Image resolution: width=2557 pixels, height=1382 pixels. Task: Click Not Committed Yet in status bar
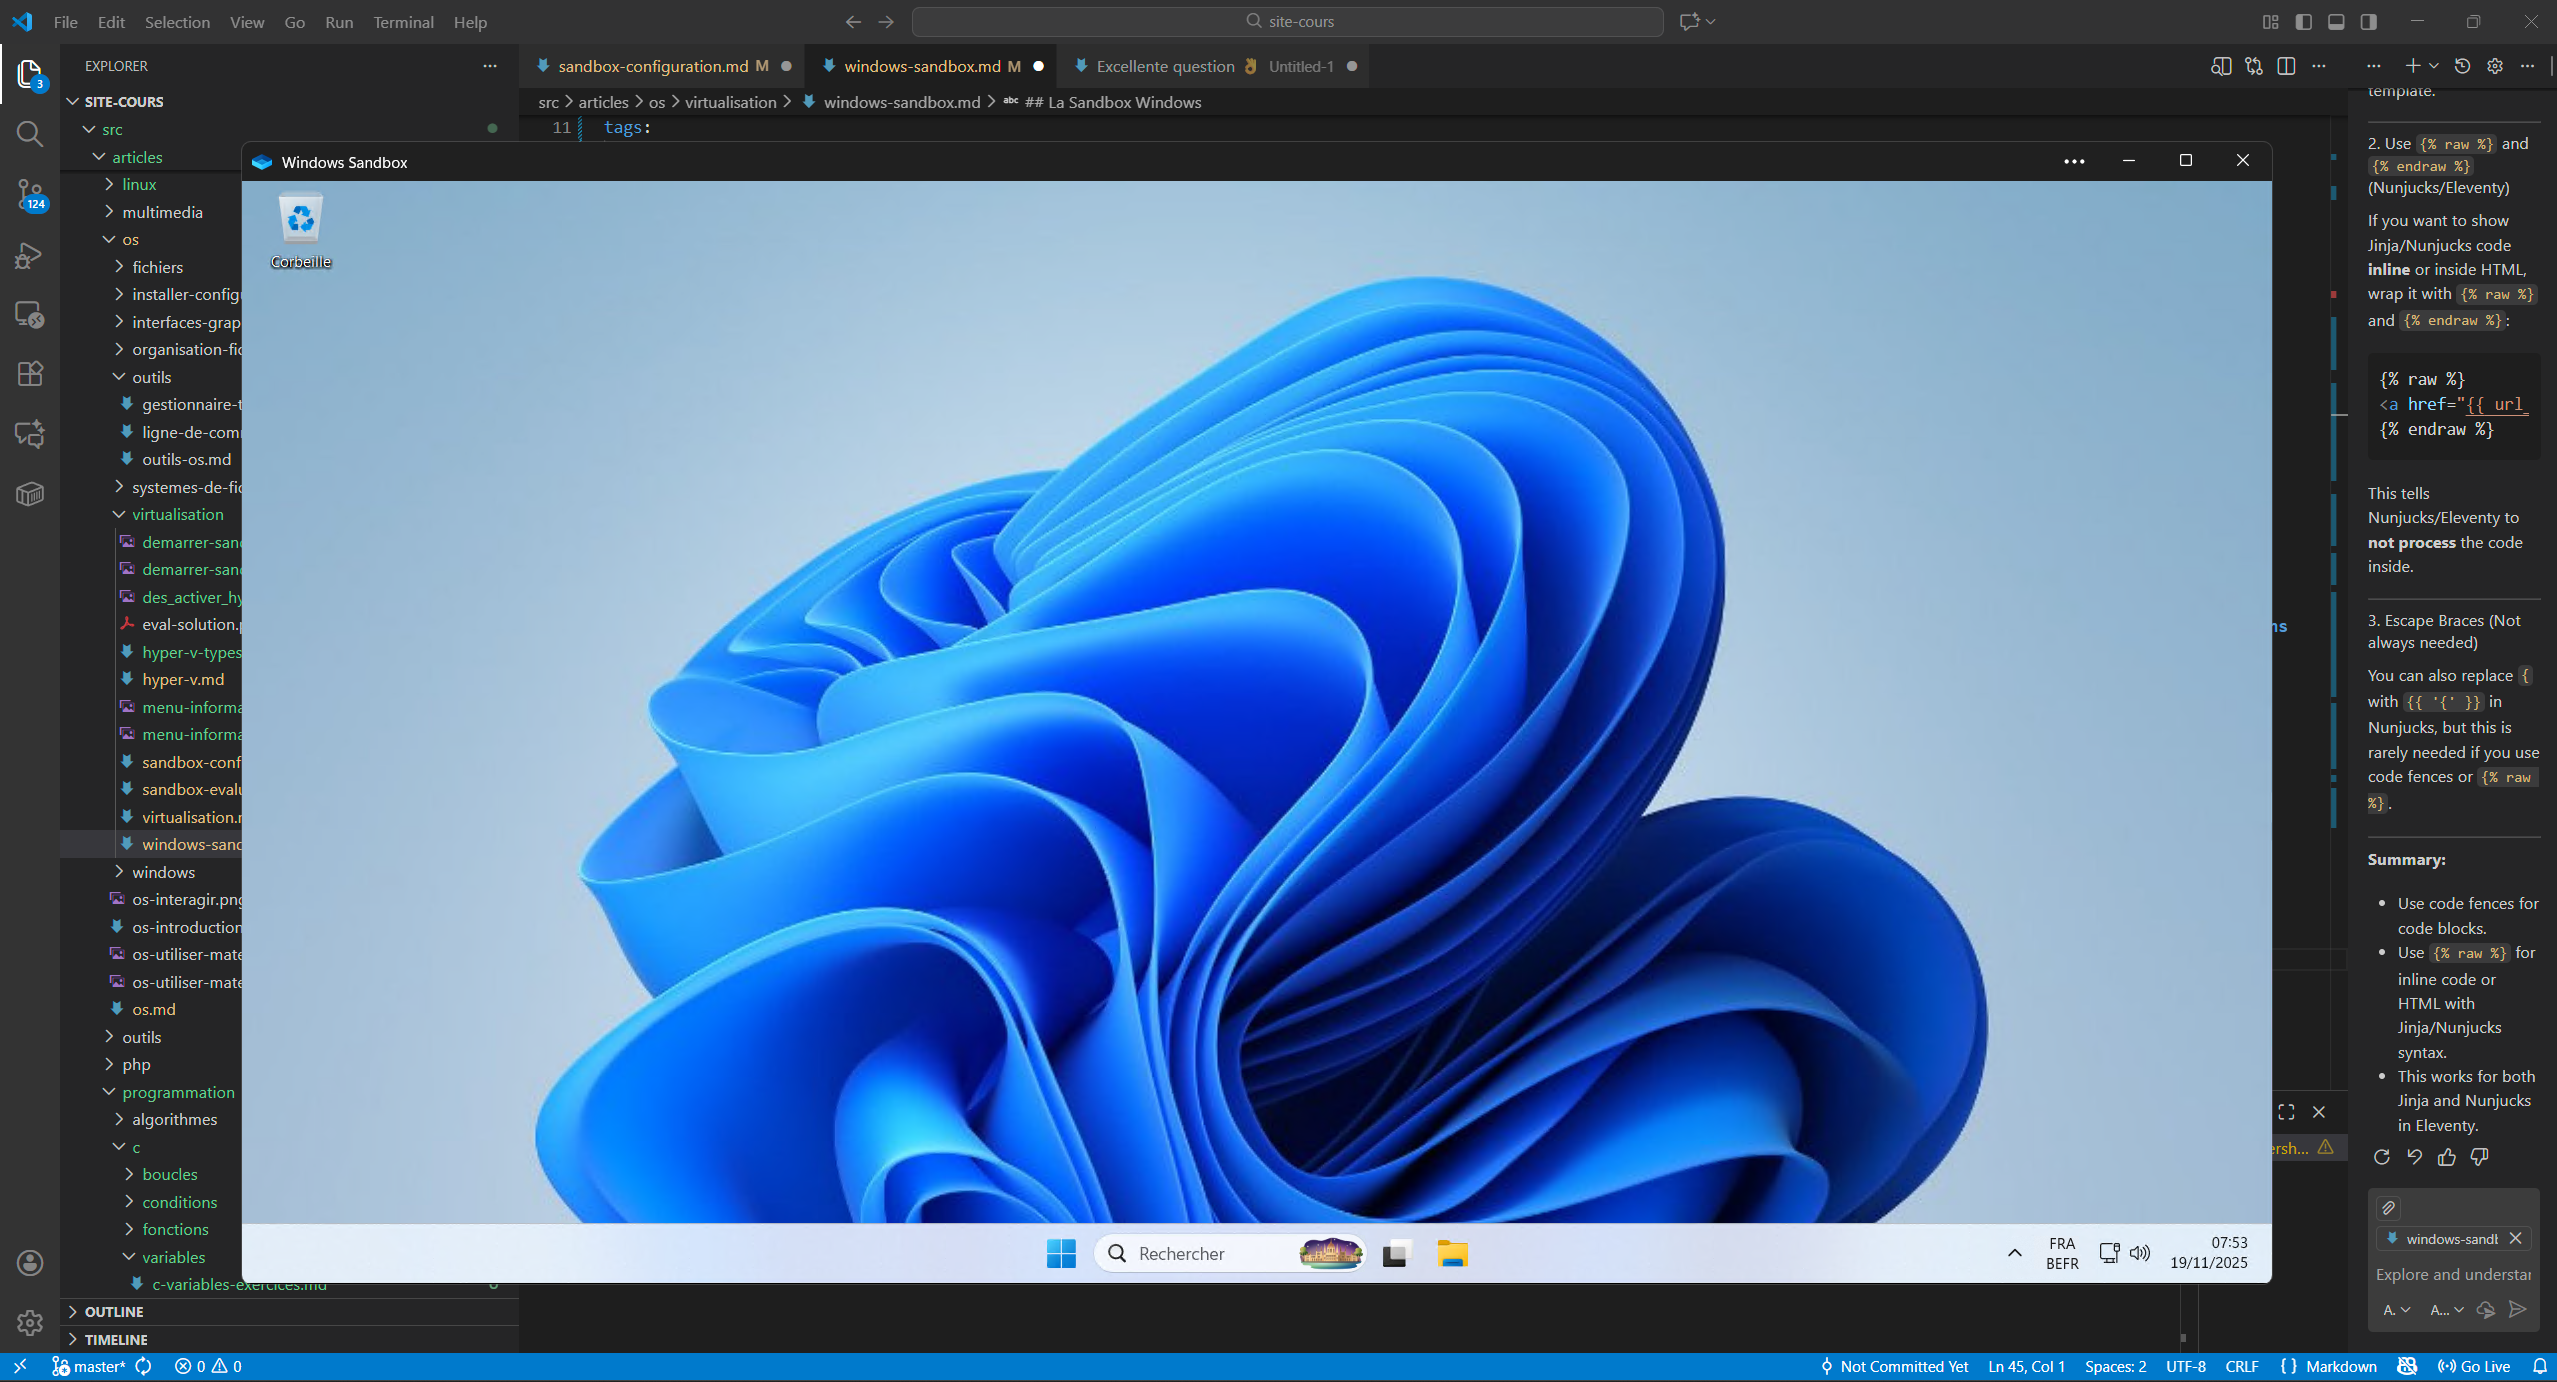tap(1895, 1367)
